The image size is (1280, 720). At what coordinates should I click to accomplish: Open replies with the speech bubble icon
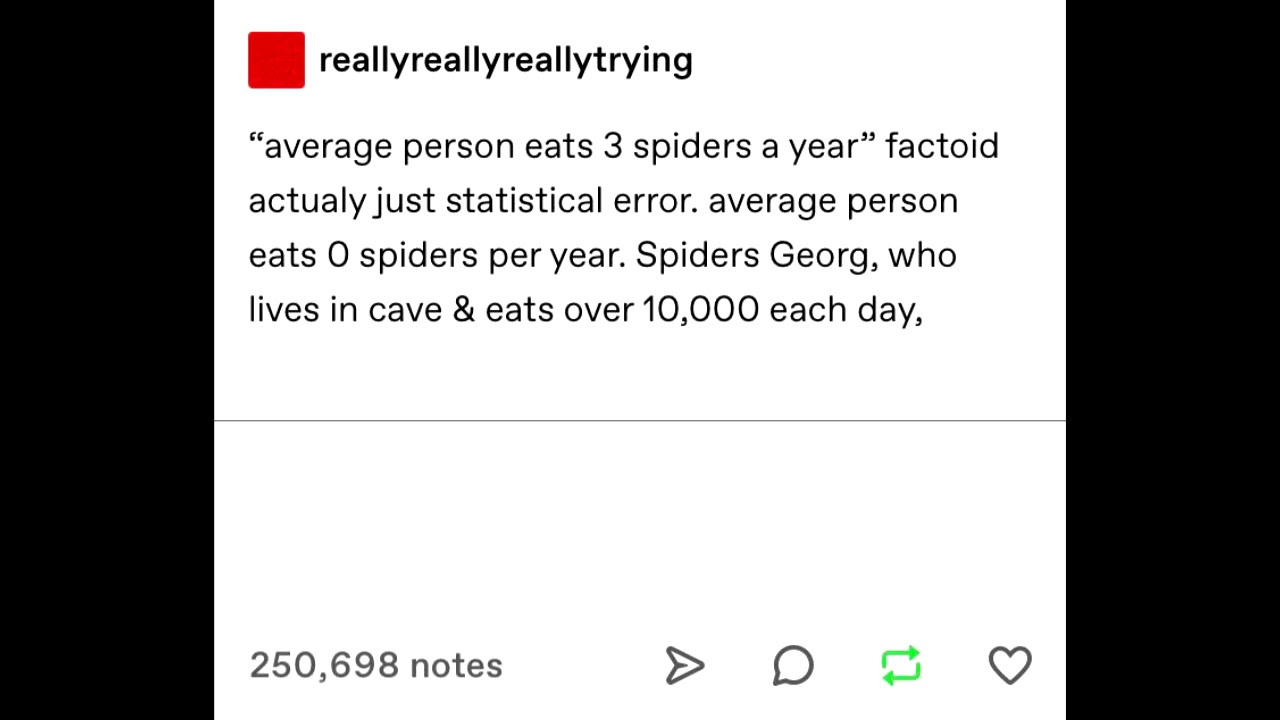pos(793,666)
